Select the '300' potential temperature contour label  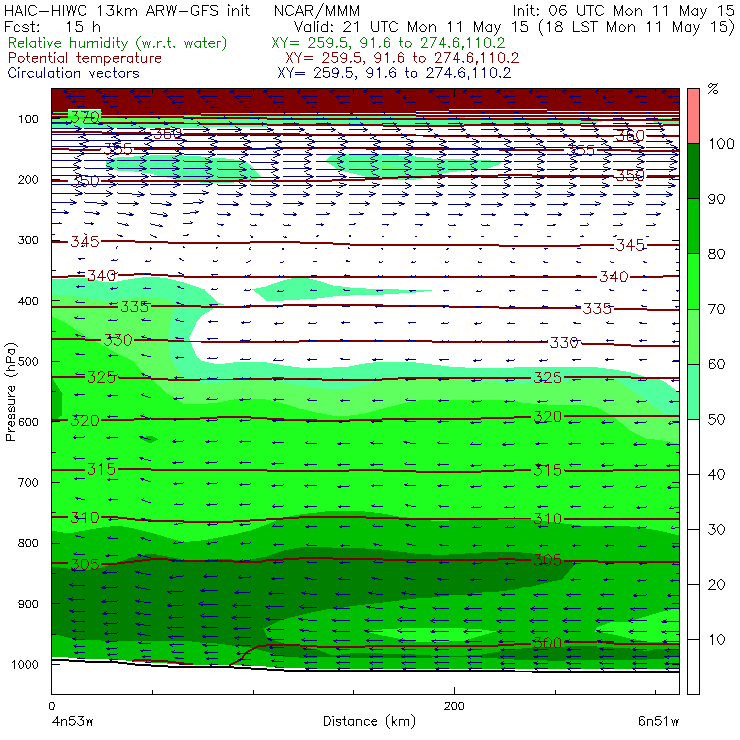[547, 642]
